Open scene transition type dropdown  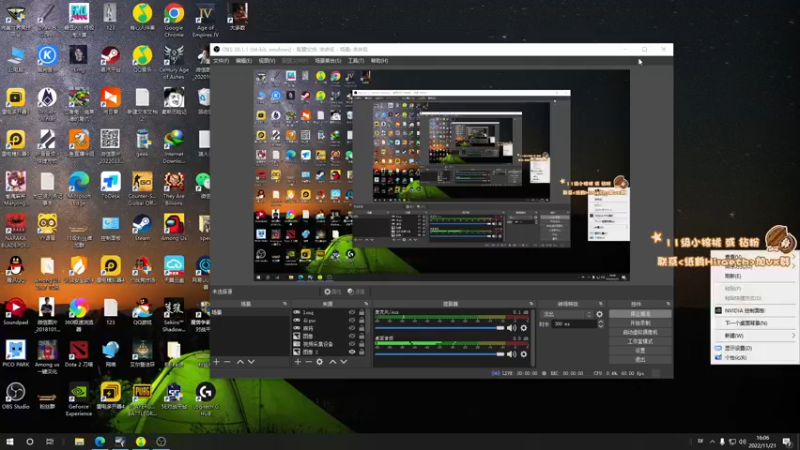point(566,314)
